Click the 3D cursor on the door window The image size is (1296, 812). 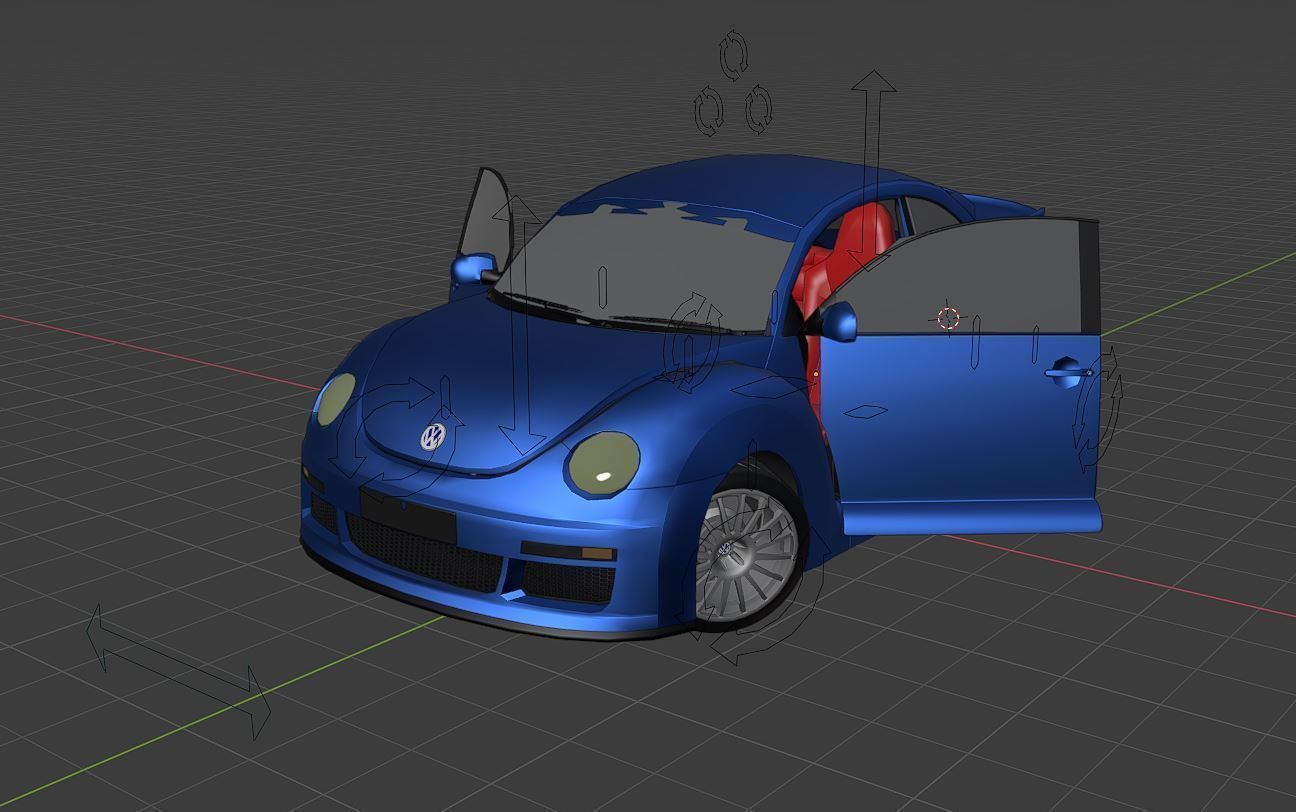(948, 319)
